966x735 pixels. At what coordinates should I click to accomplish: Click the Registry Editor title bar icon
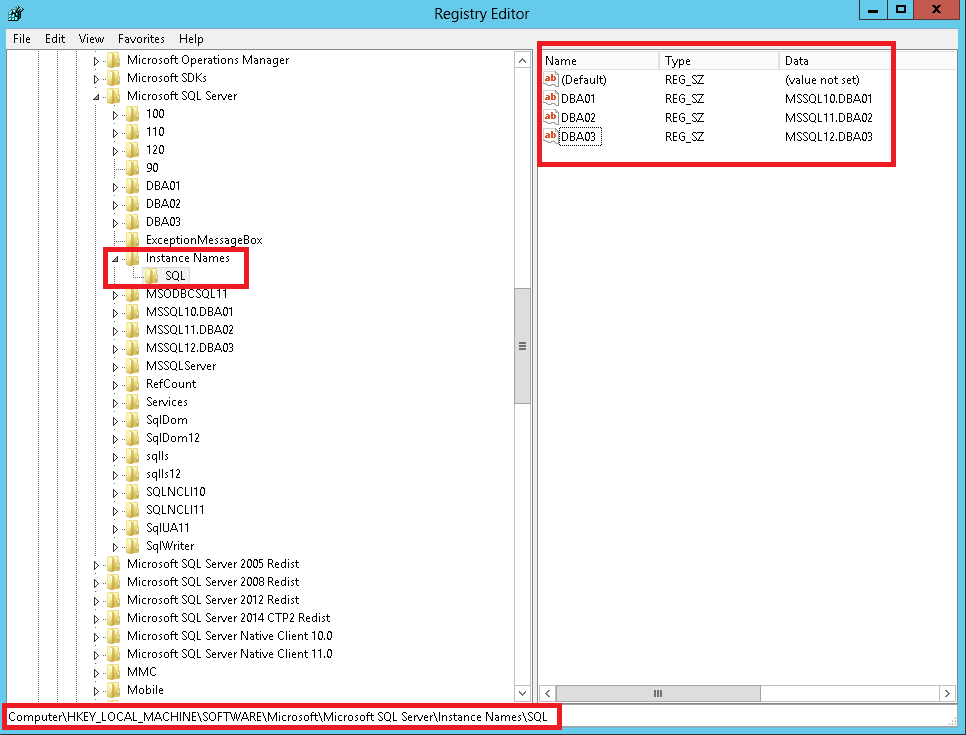(x=15, y=13)
